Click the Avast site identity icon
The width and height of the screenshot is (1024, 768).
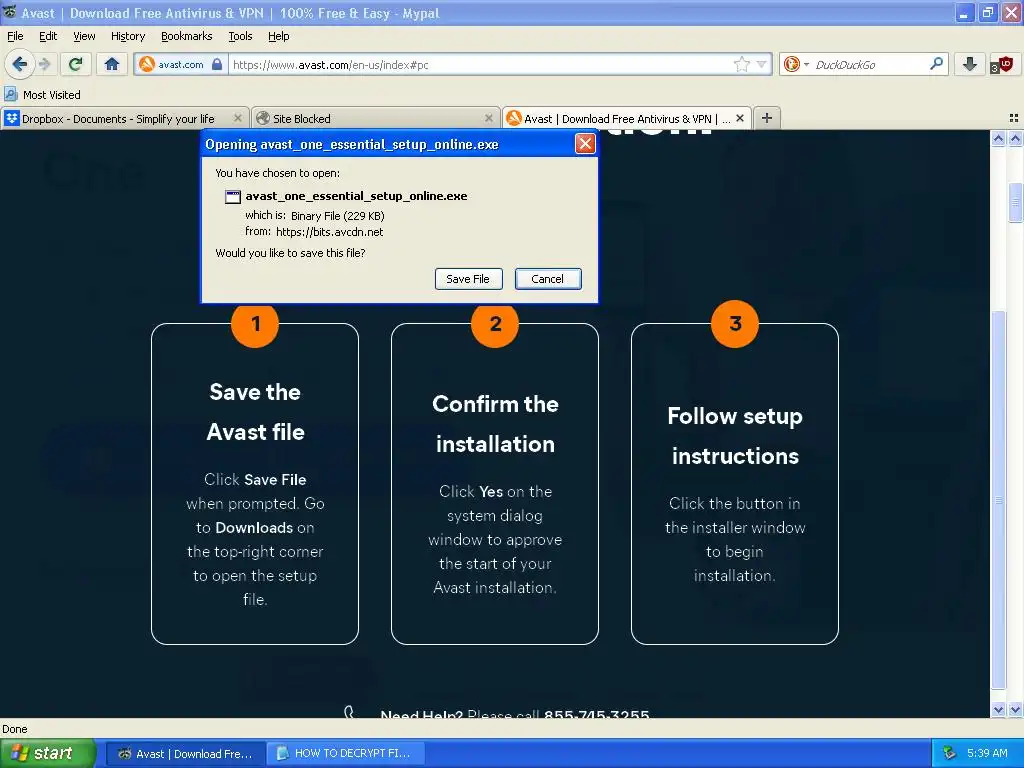147,64
